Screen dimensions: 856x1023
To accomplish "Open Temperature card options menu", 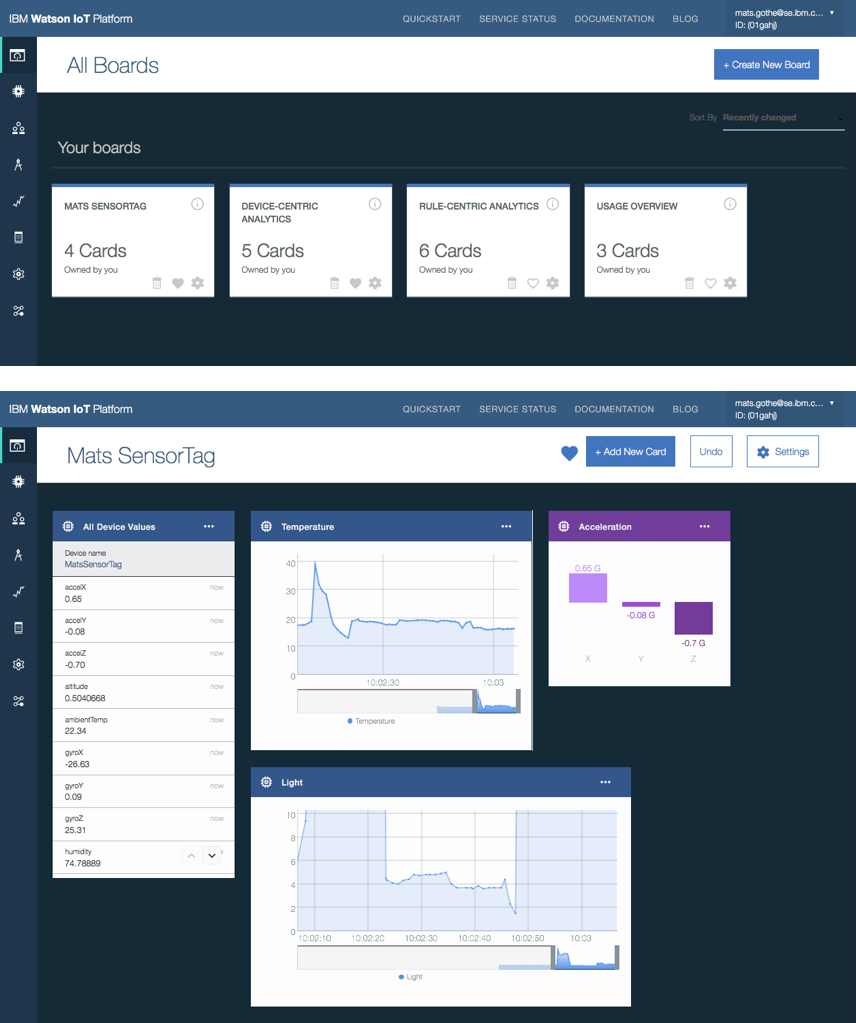I will click(x=506, y=527).
